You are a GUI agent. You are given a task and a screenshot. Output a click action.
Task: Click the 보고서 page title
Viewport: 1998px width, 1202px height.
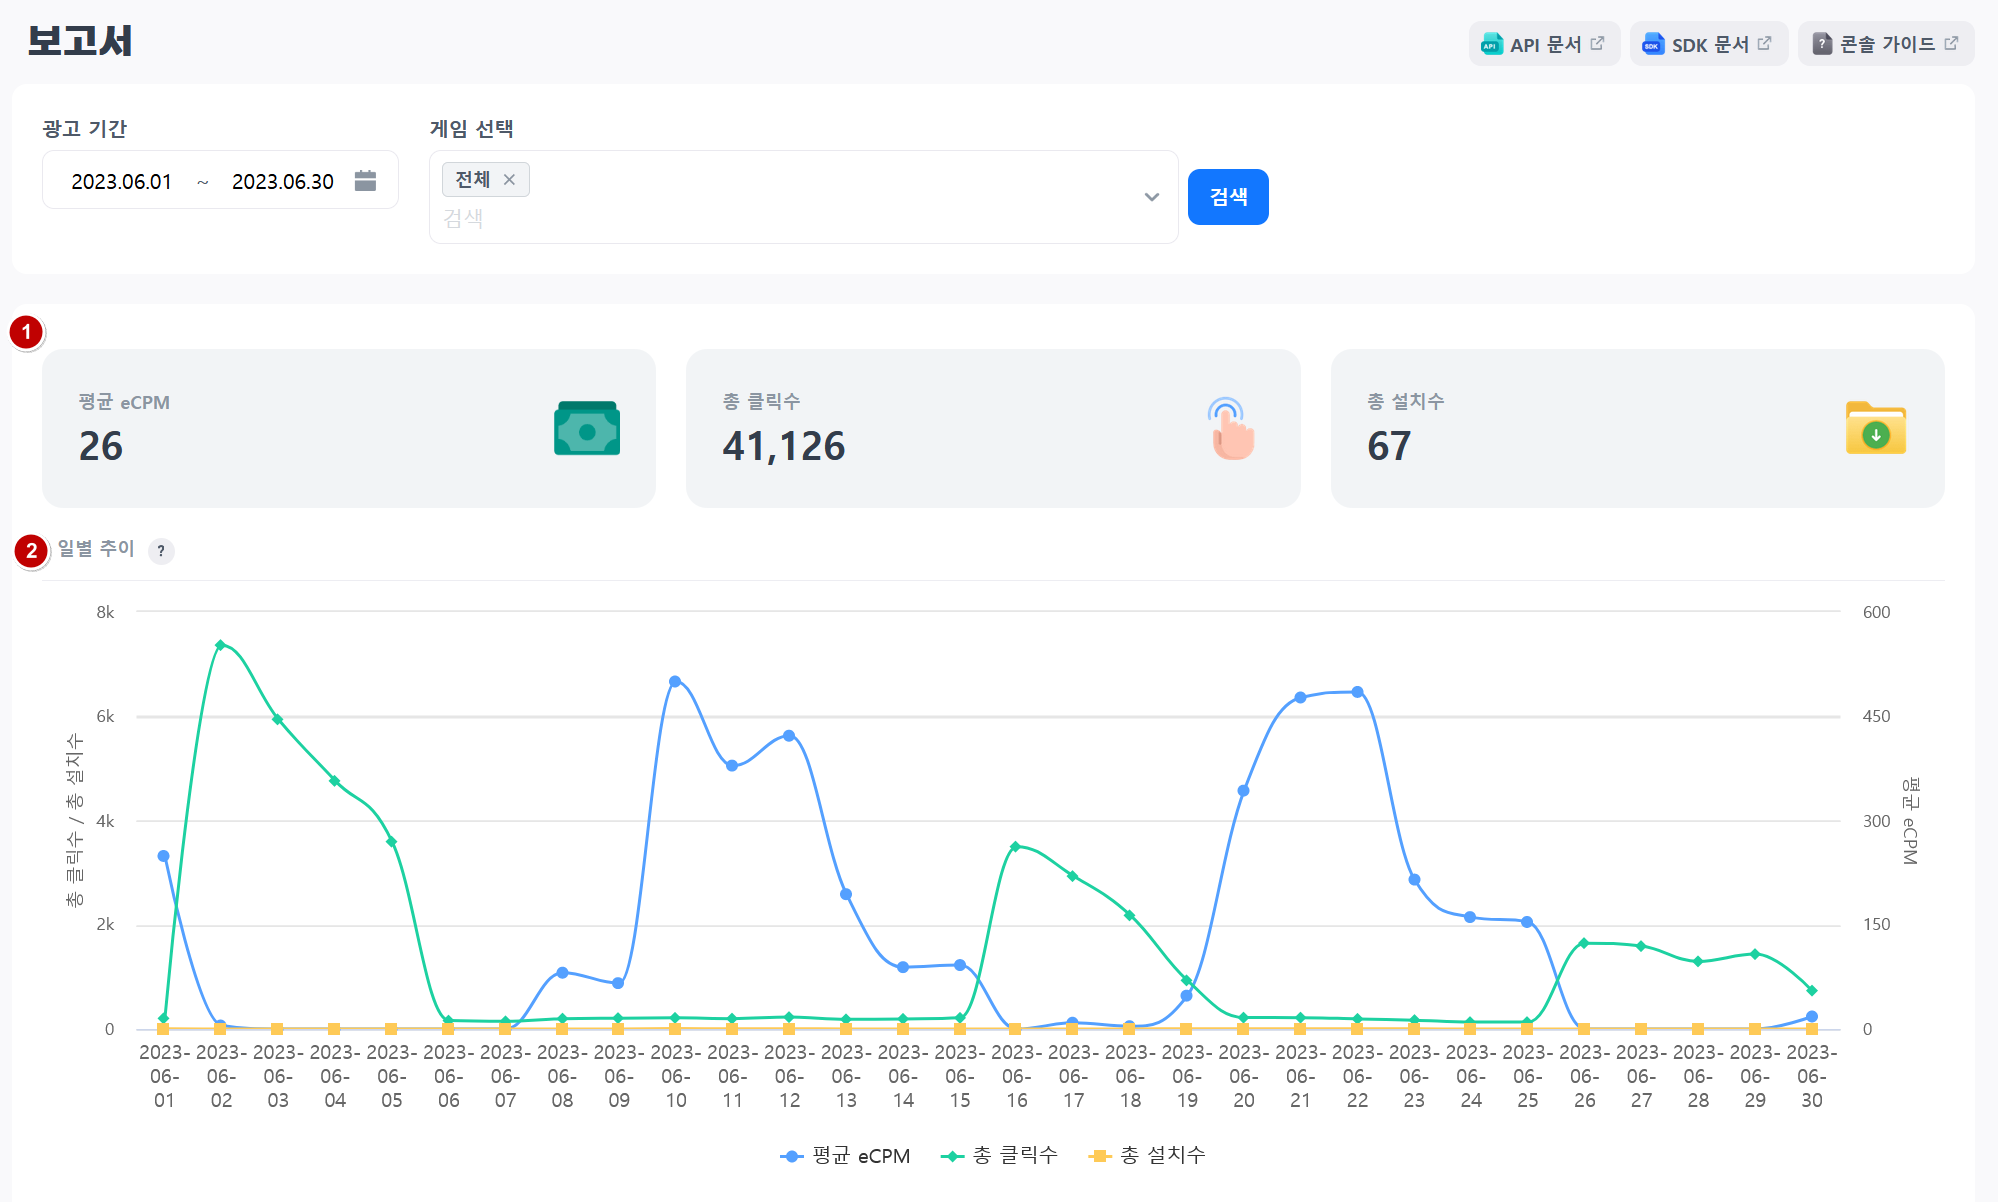(x=79, y=41)
